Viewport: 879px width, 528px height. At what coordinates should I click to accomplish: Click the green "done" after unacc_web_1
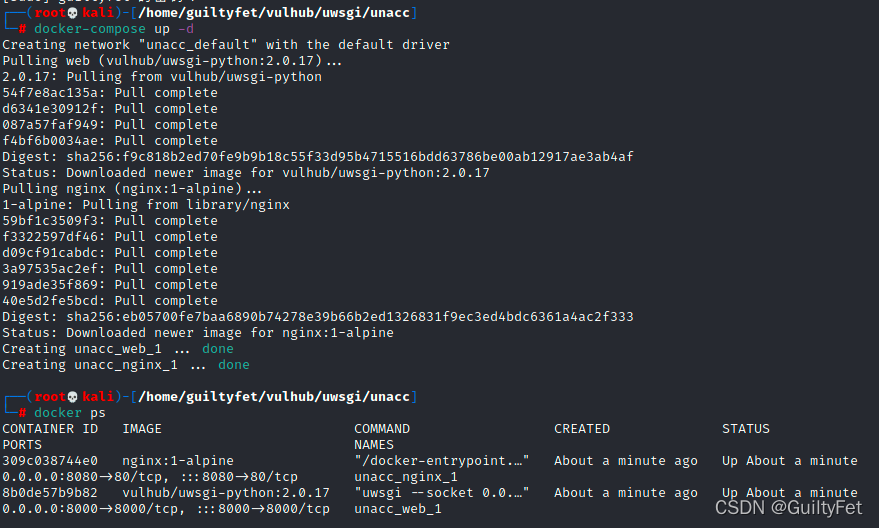coord(218,349)
